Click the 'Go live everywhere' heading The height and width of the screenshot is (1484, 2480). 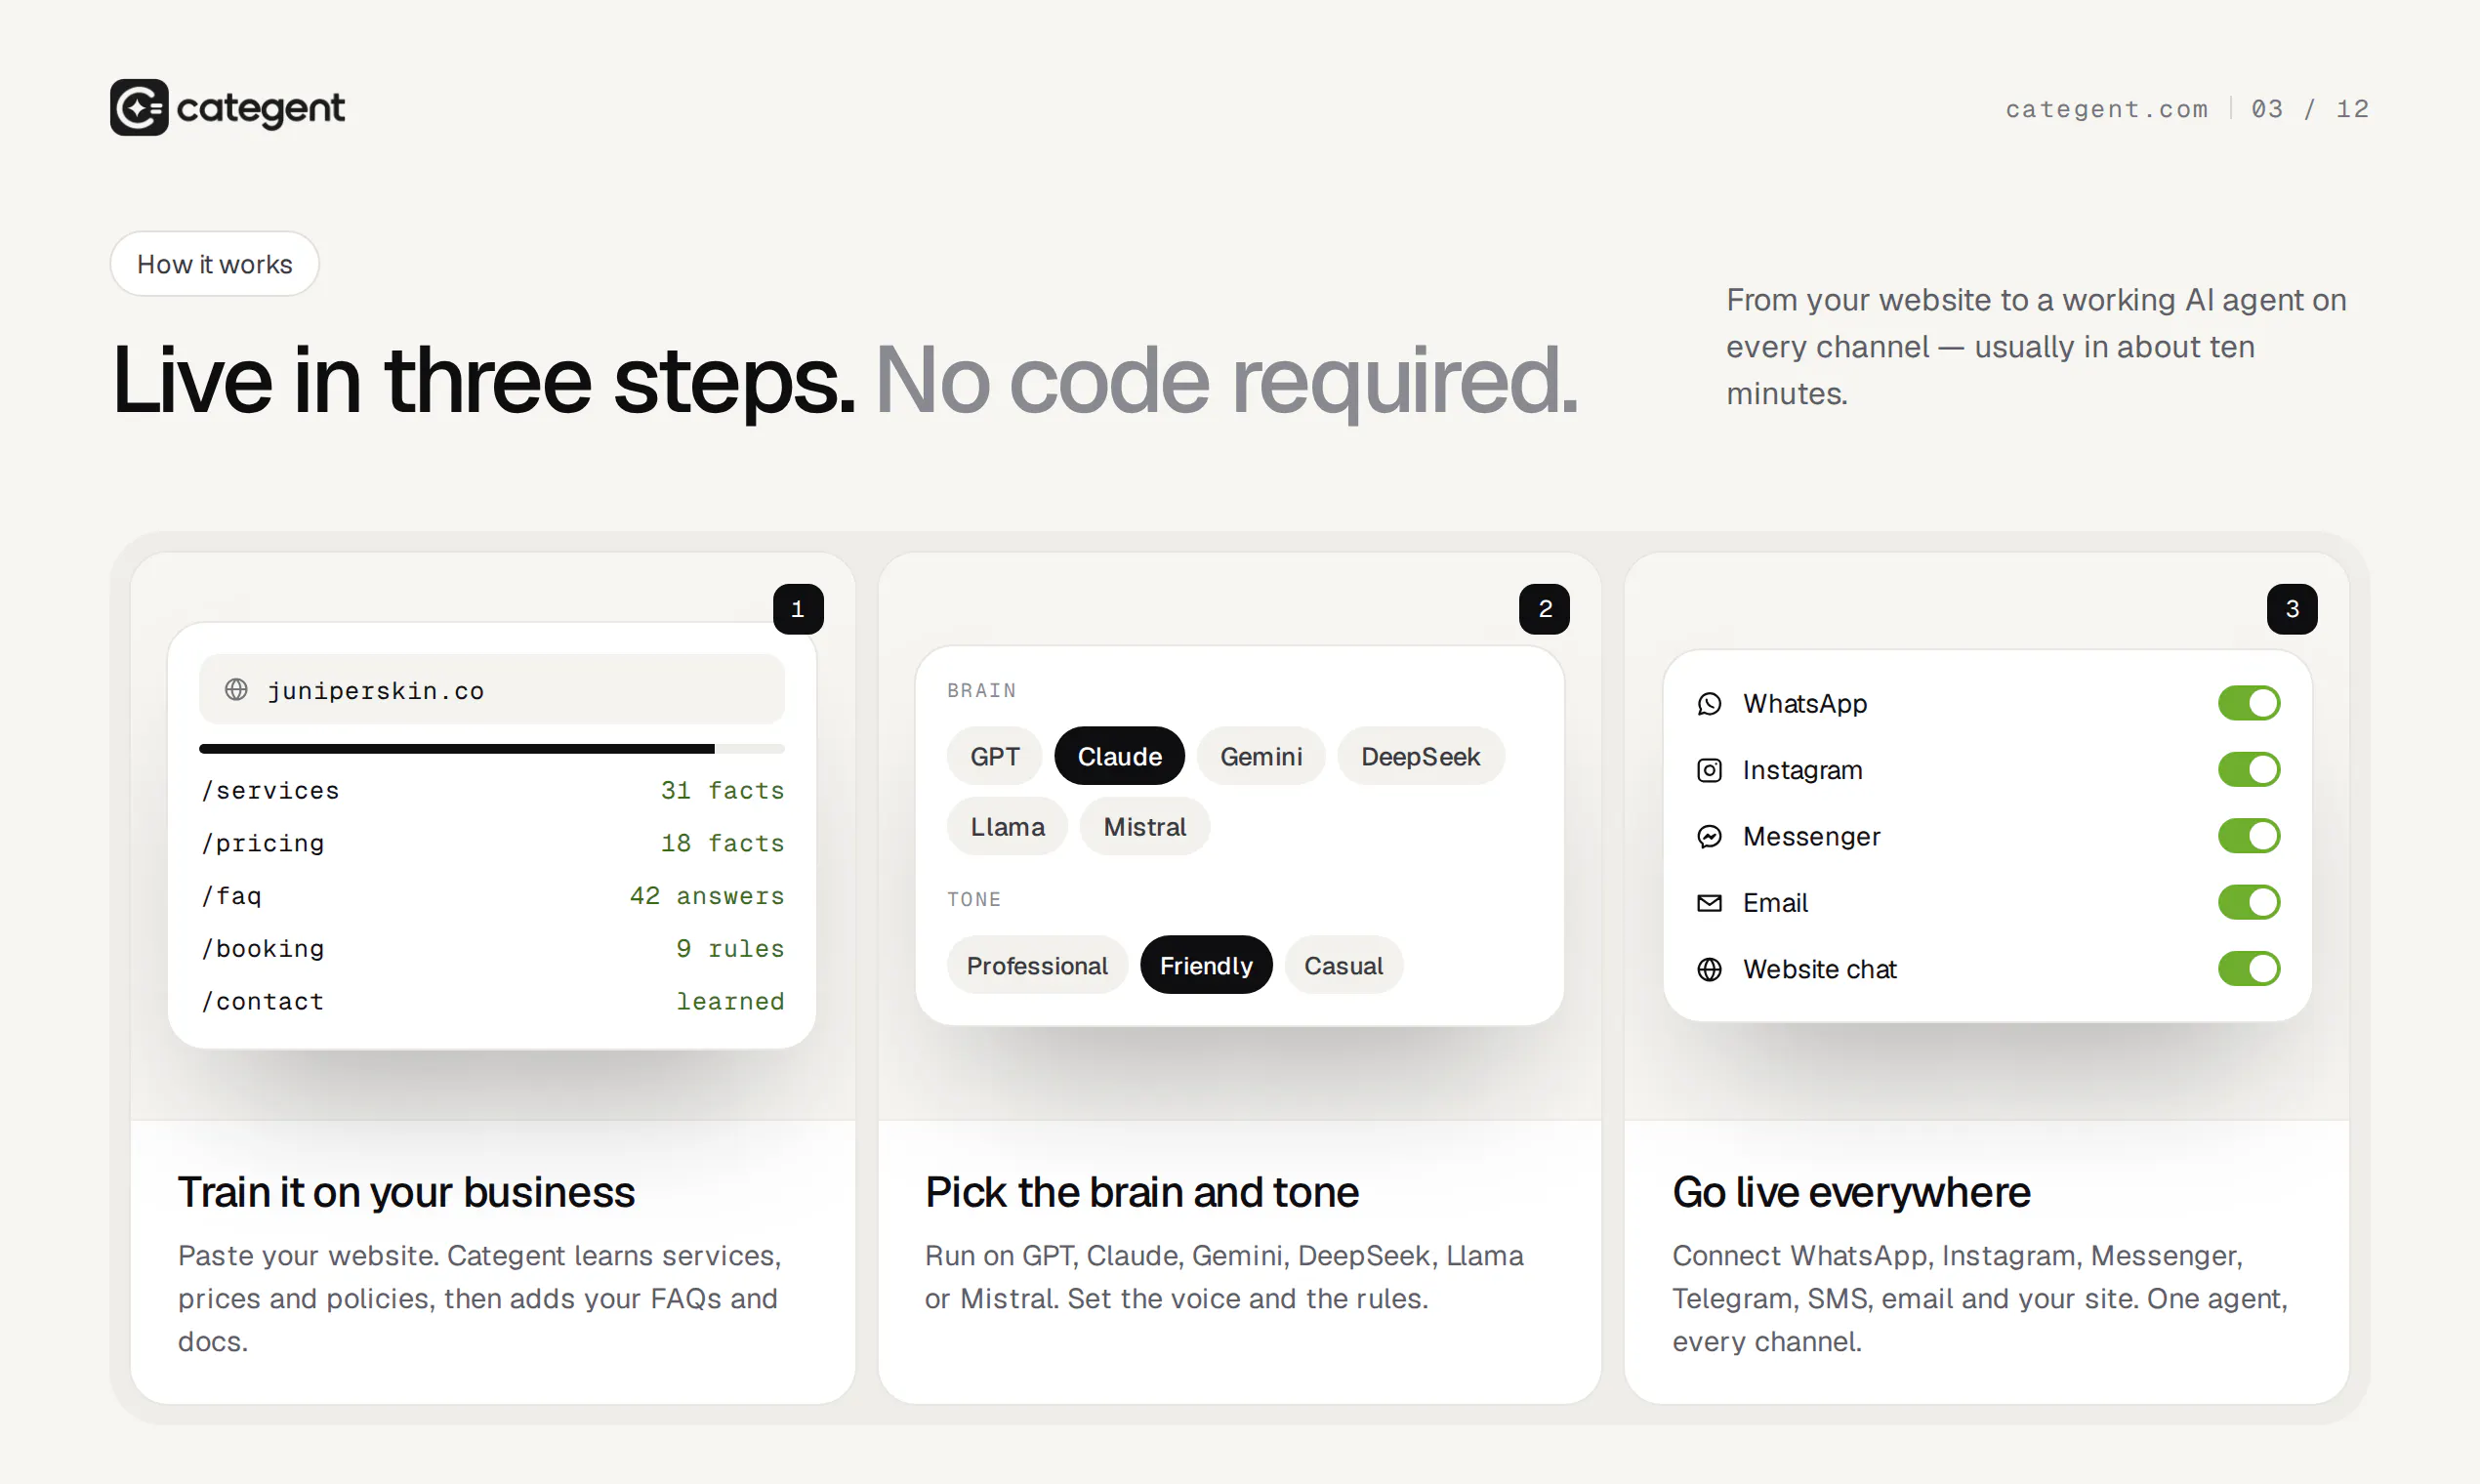(x=1851, y=1192)
